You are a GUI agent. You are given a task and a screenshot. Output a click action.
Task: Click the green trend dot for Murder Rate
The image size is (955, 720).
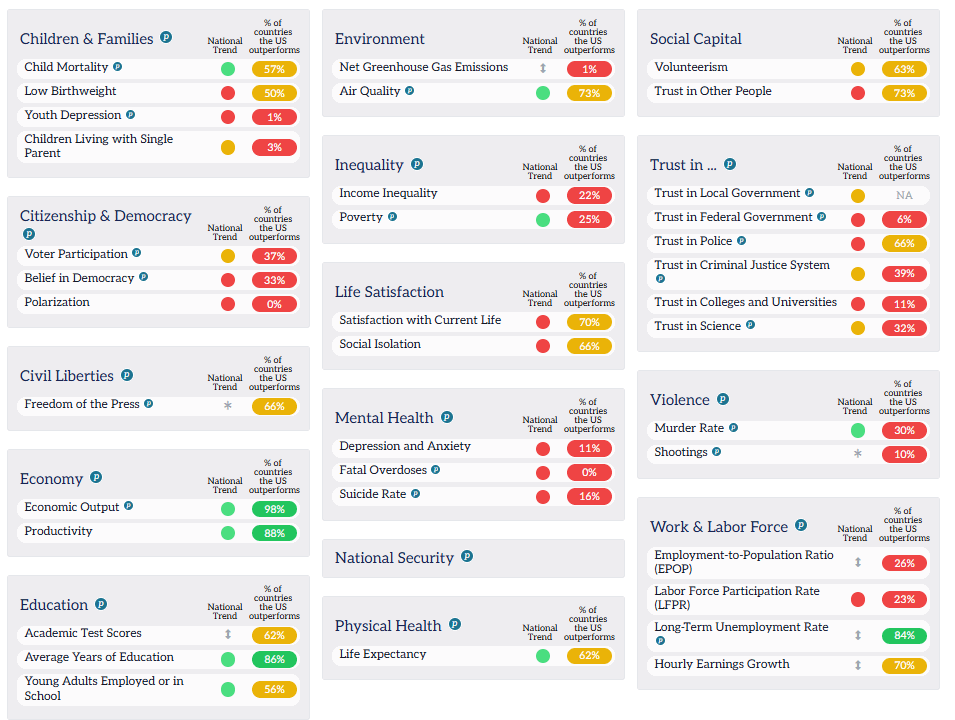point(858,431)
